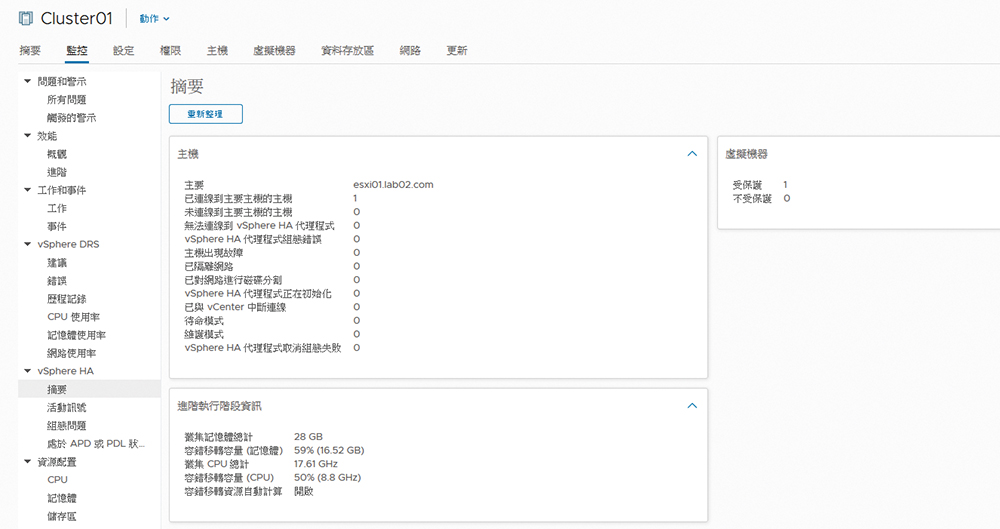Click the 虛擬機器 panel header

tap(746, 154)
